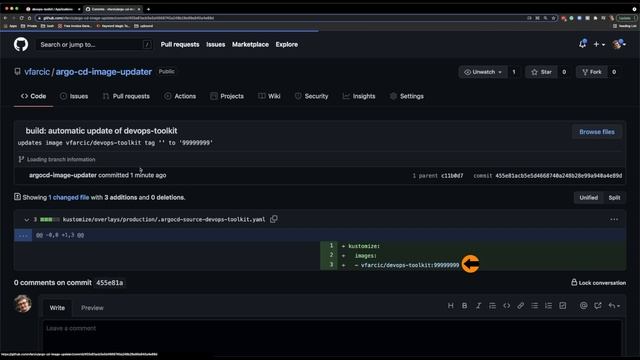This screenshot has height=360, width=640.
Task: Star the repository
Action: coord(541,72)
